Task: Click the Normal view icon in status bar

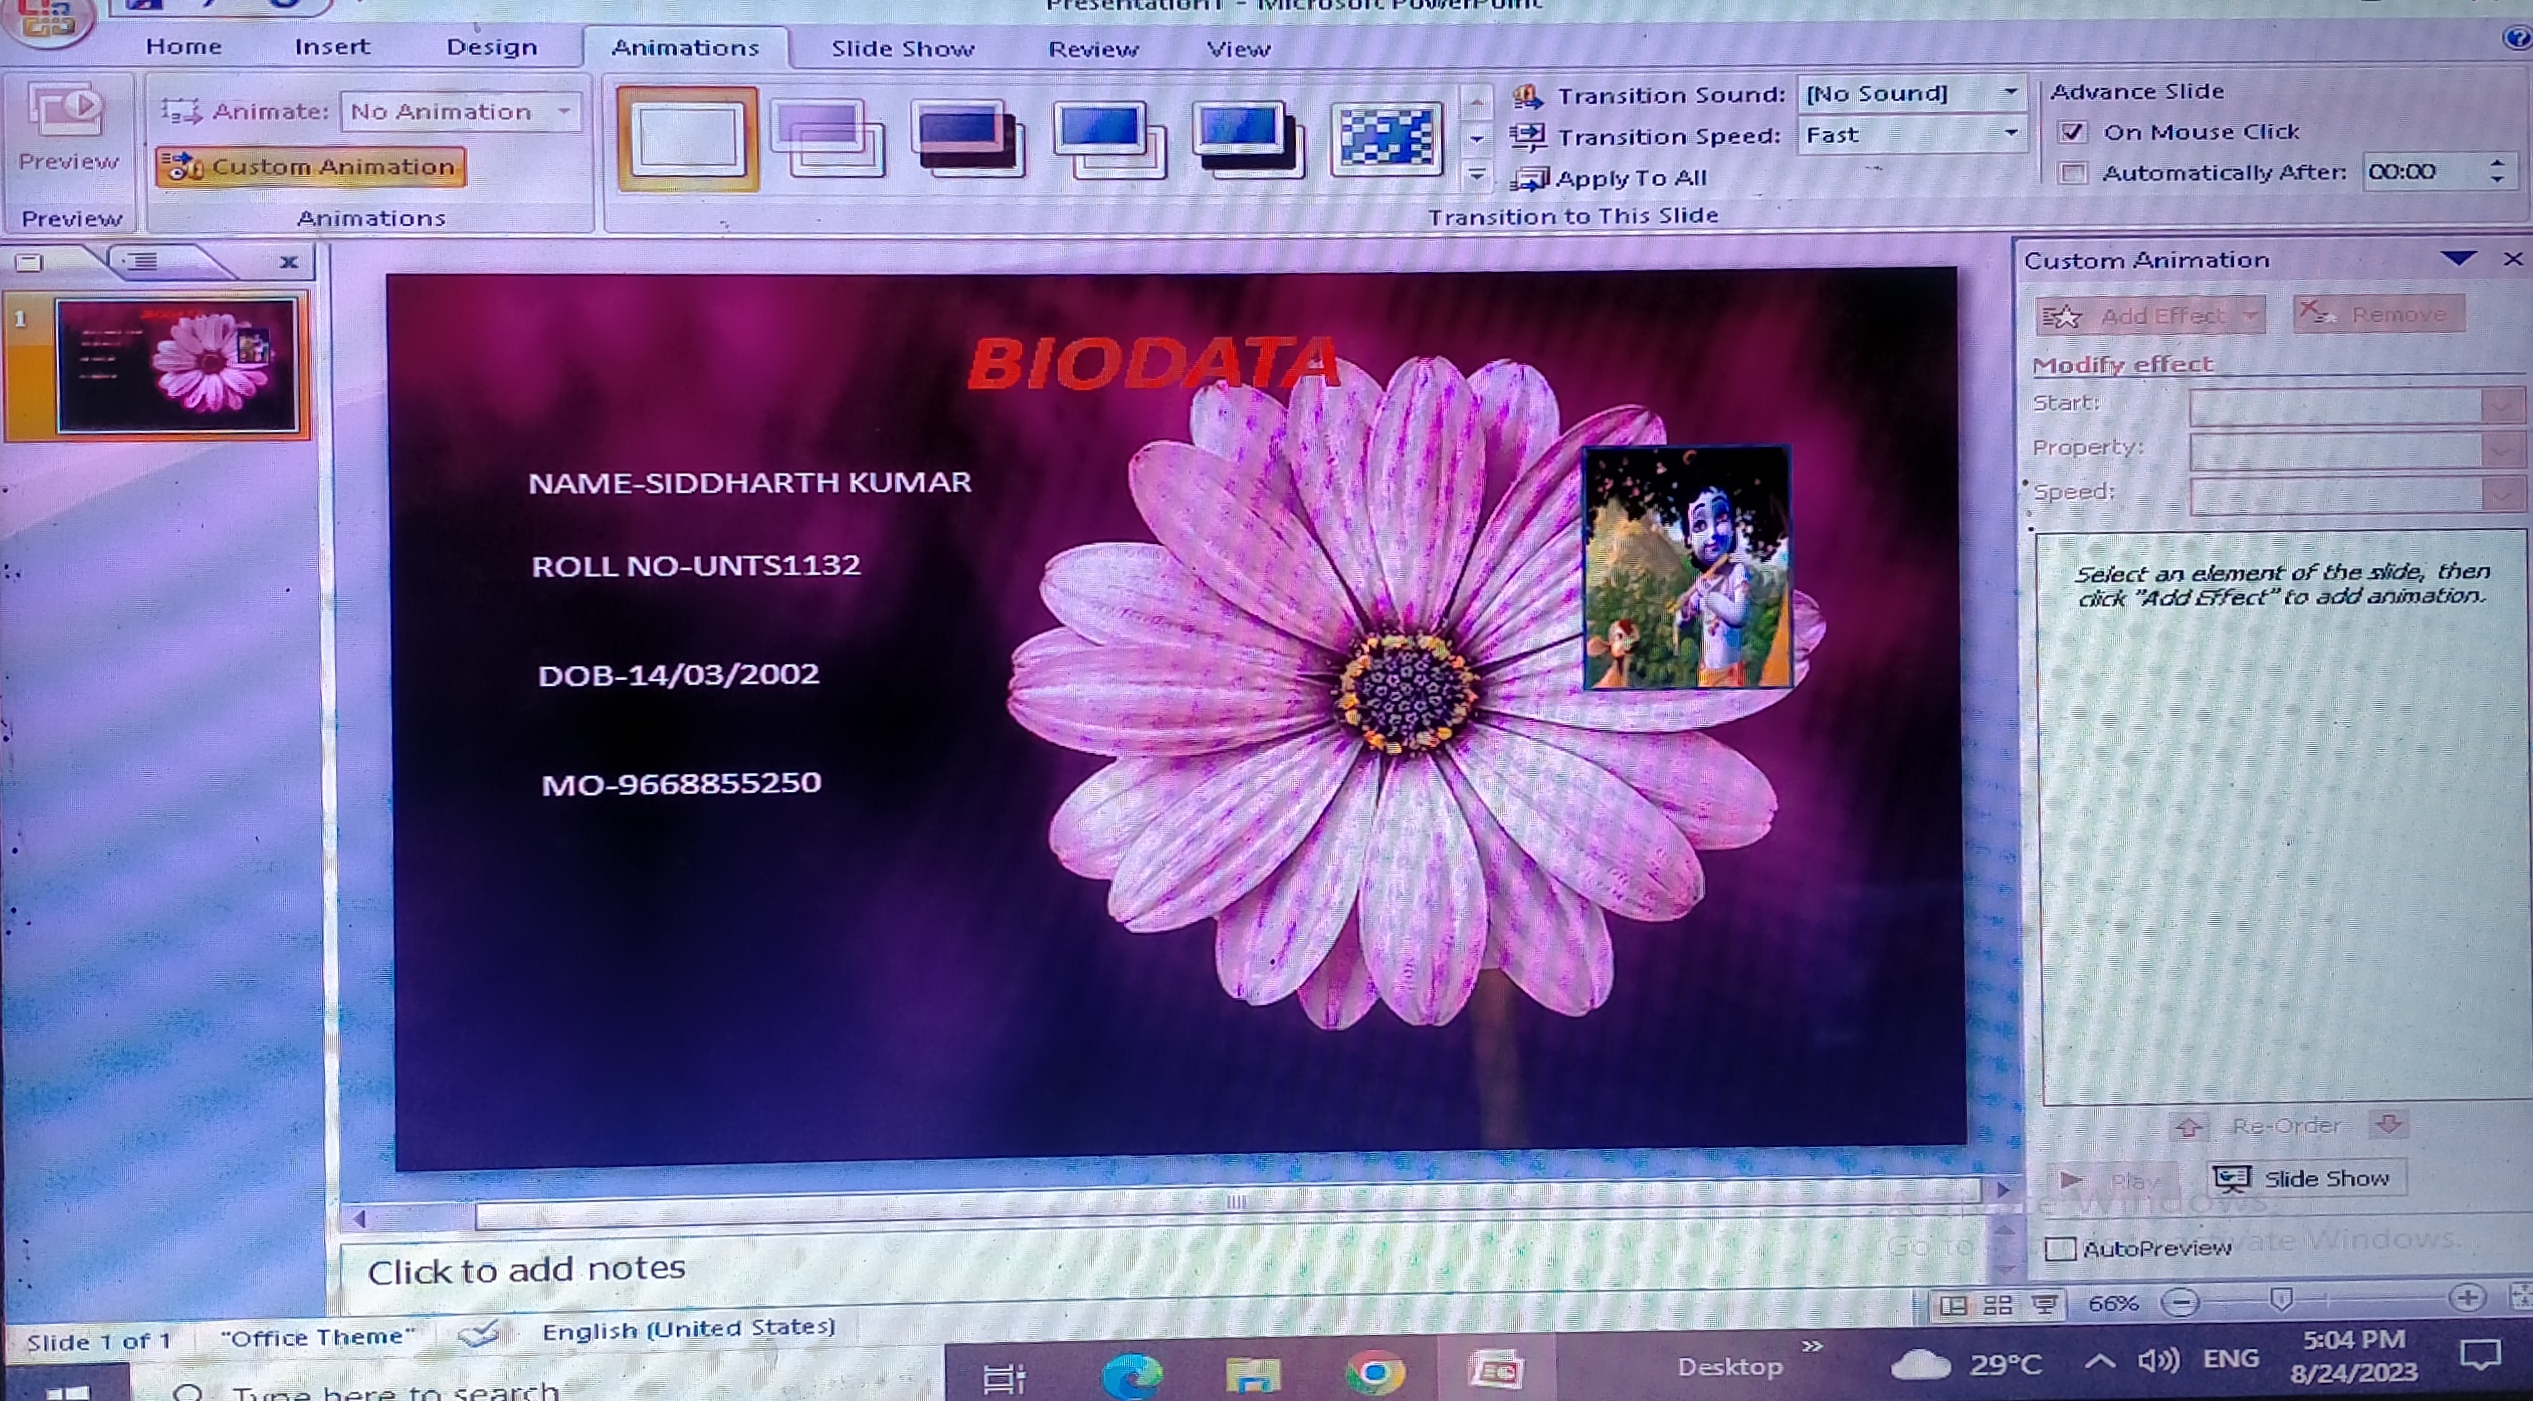Action: pos(1952,1304)
